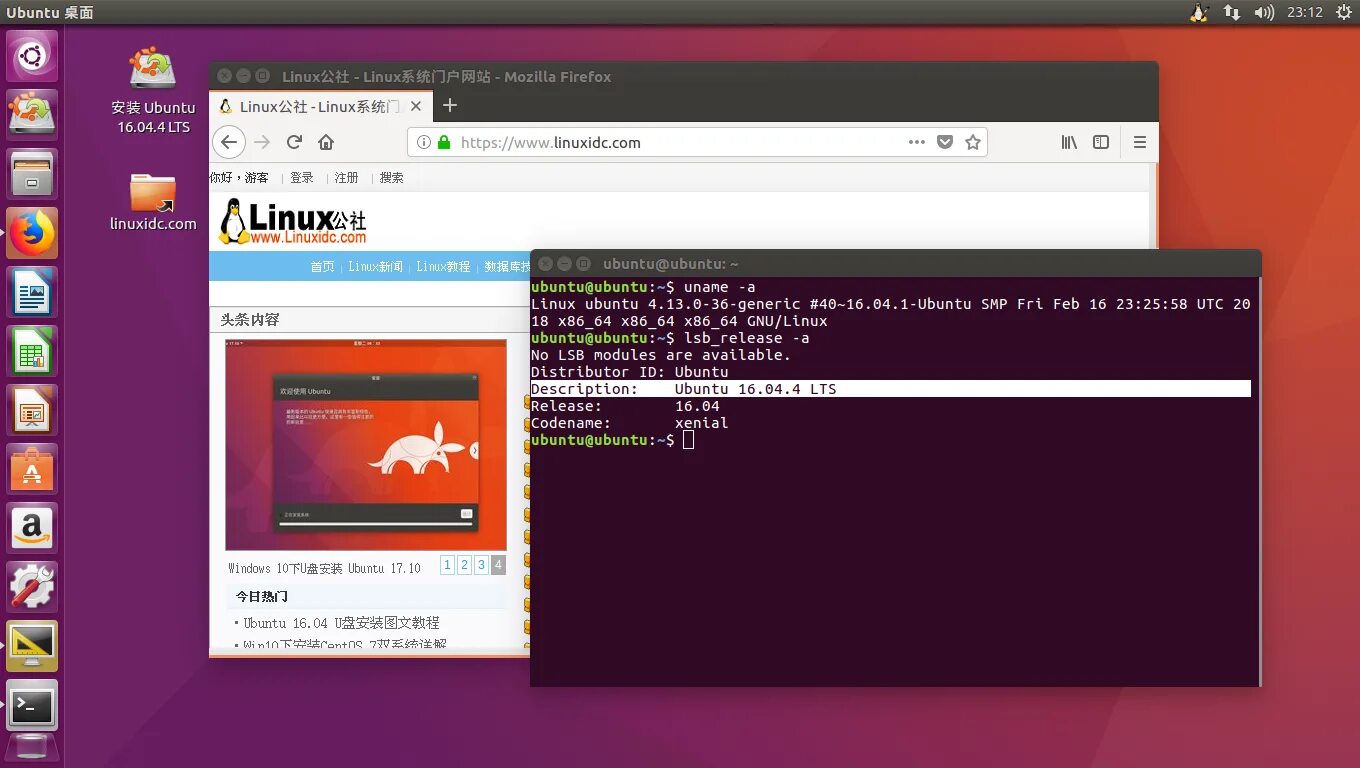Select slide 2 in headline pager
This screenshot has width=1360, height=768.
(x=464, y=565)
